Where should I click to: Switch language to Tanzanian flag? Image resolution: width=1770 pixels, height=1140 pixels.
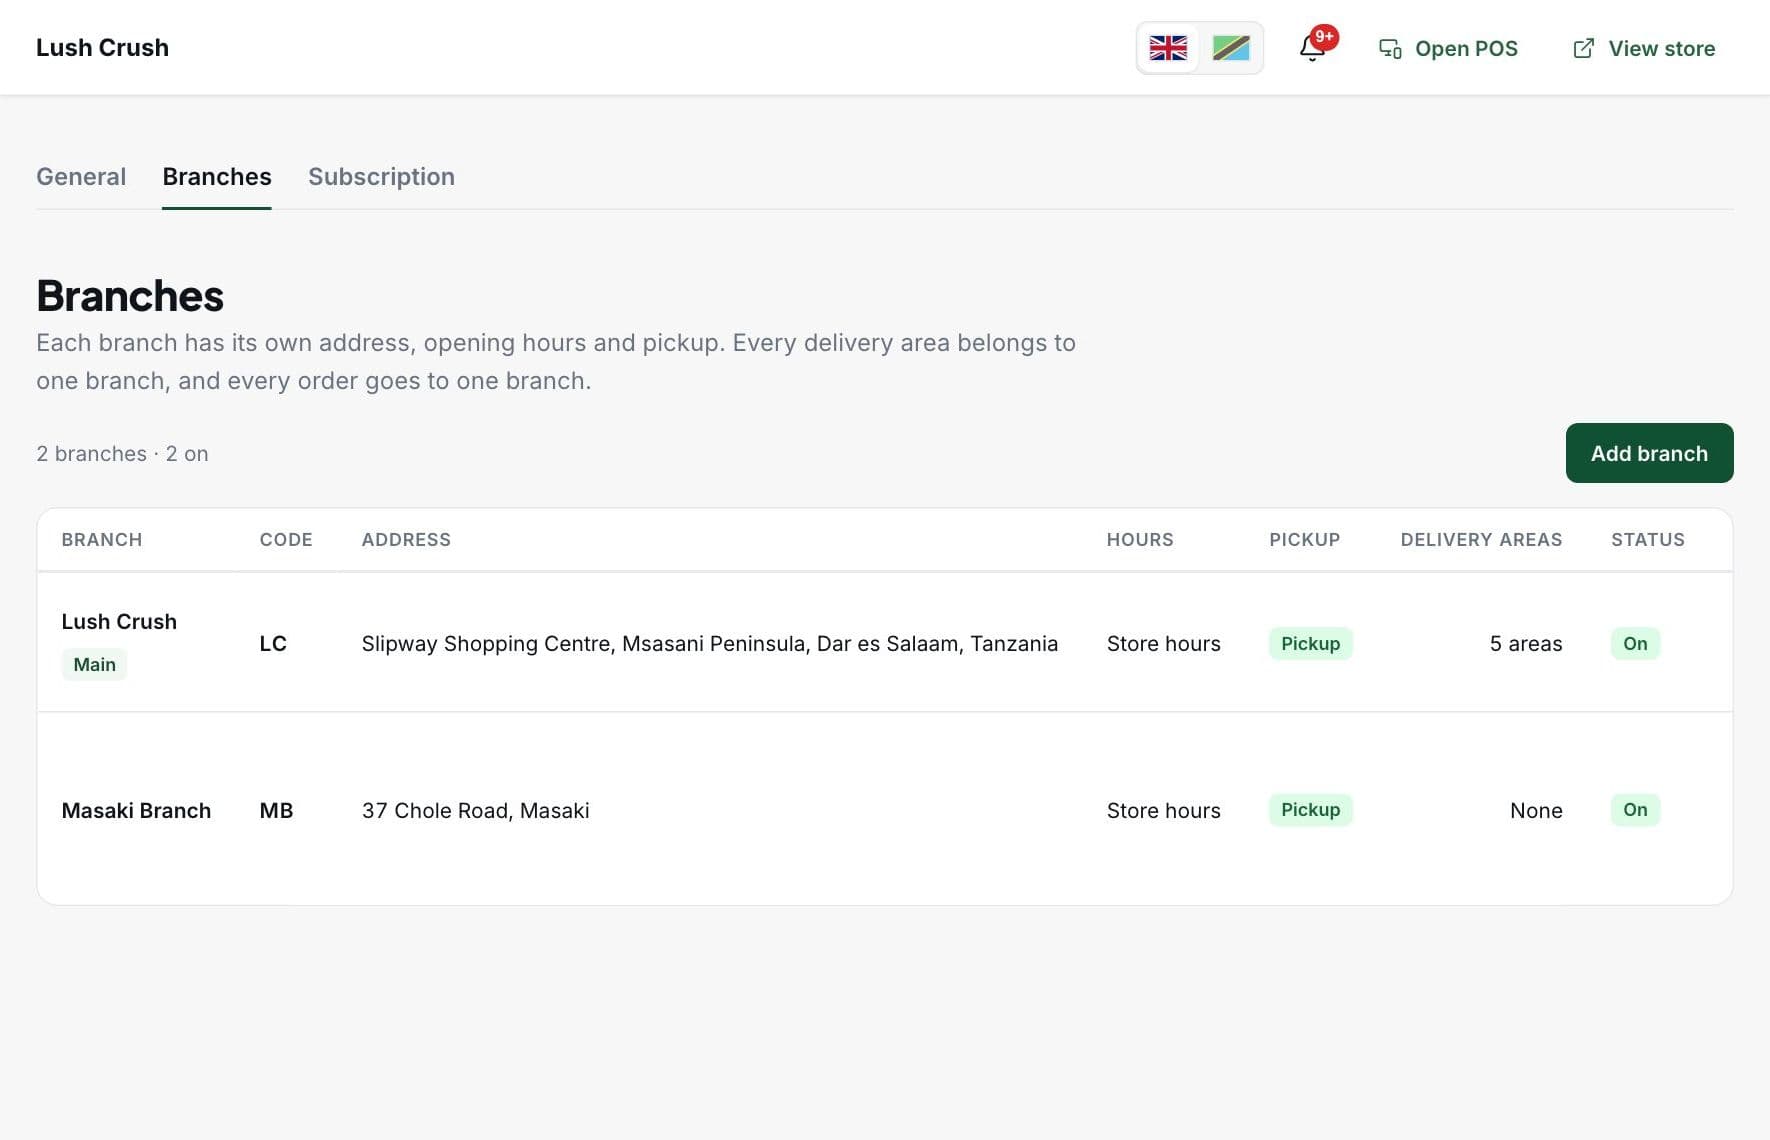(1231, 48)
